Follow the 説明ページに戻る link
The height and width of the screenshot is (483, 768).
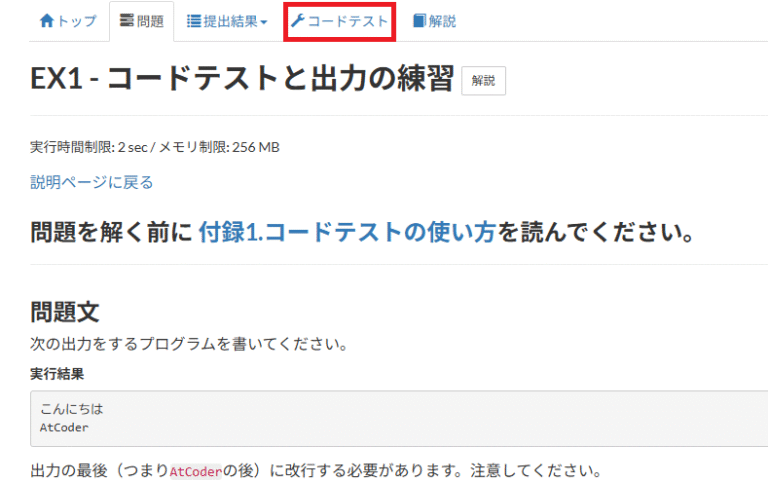pos(92,182)
